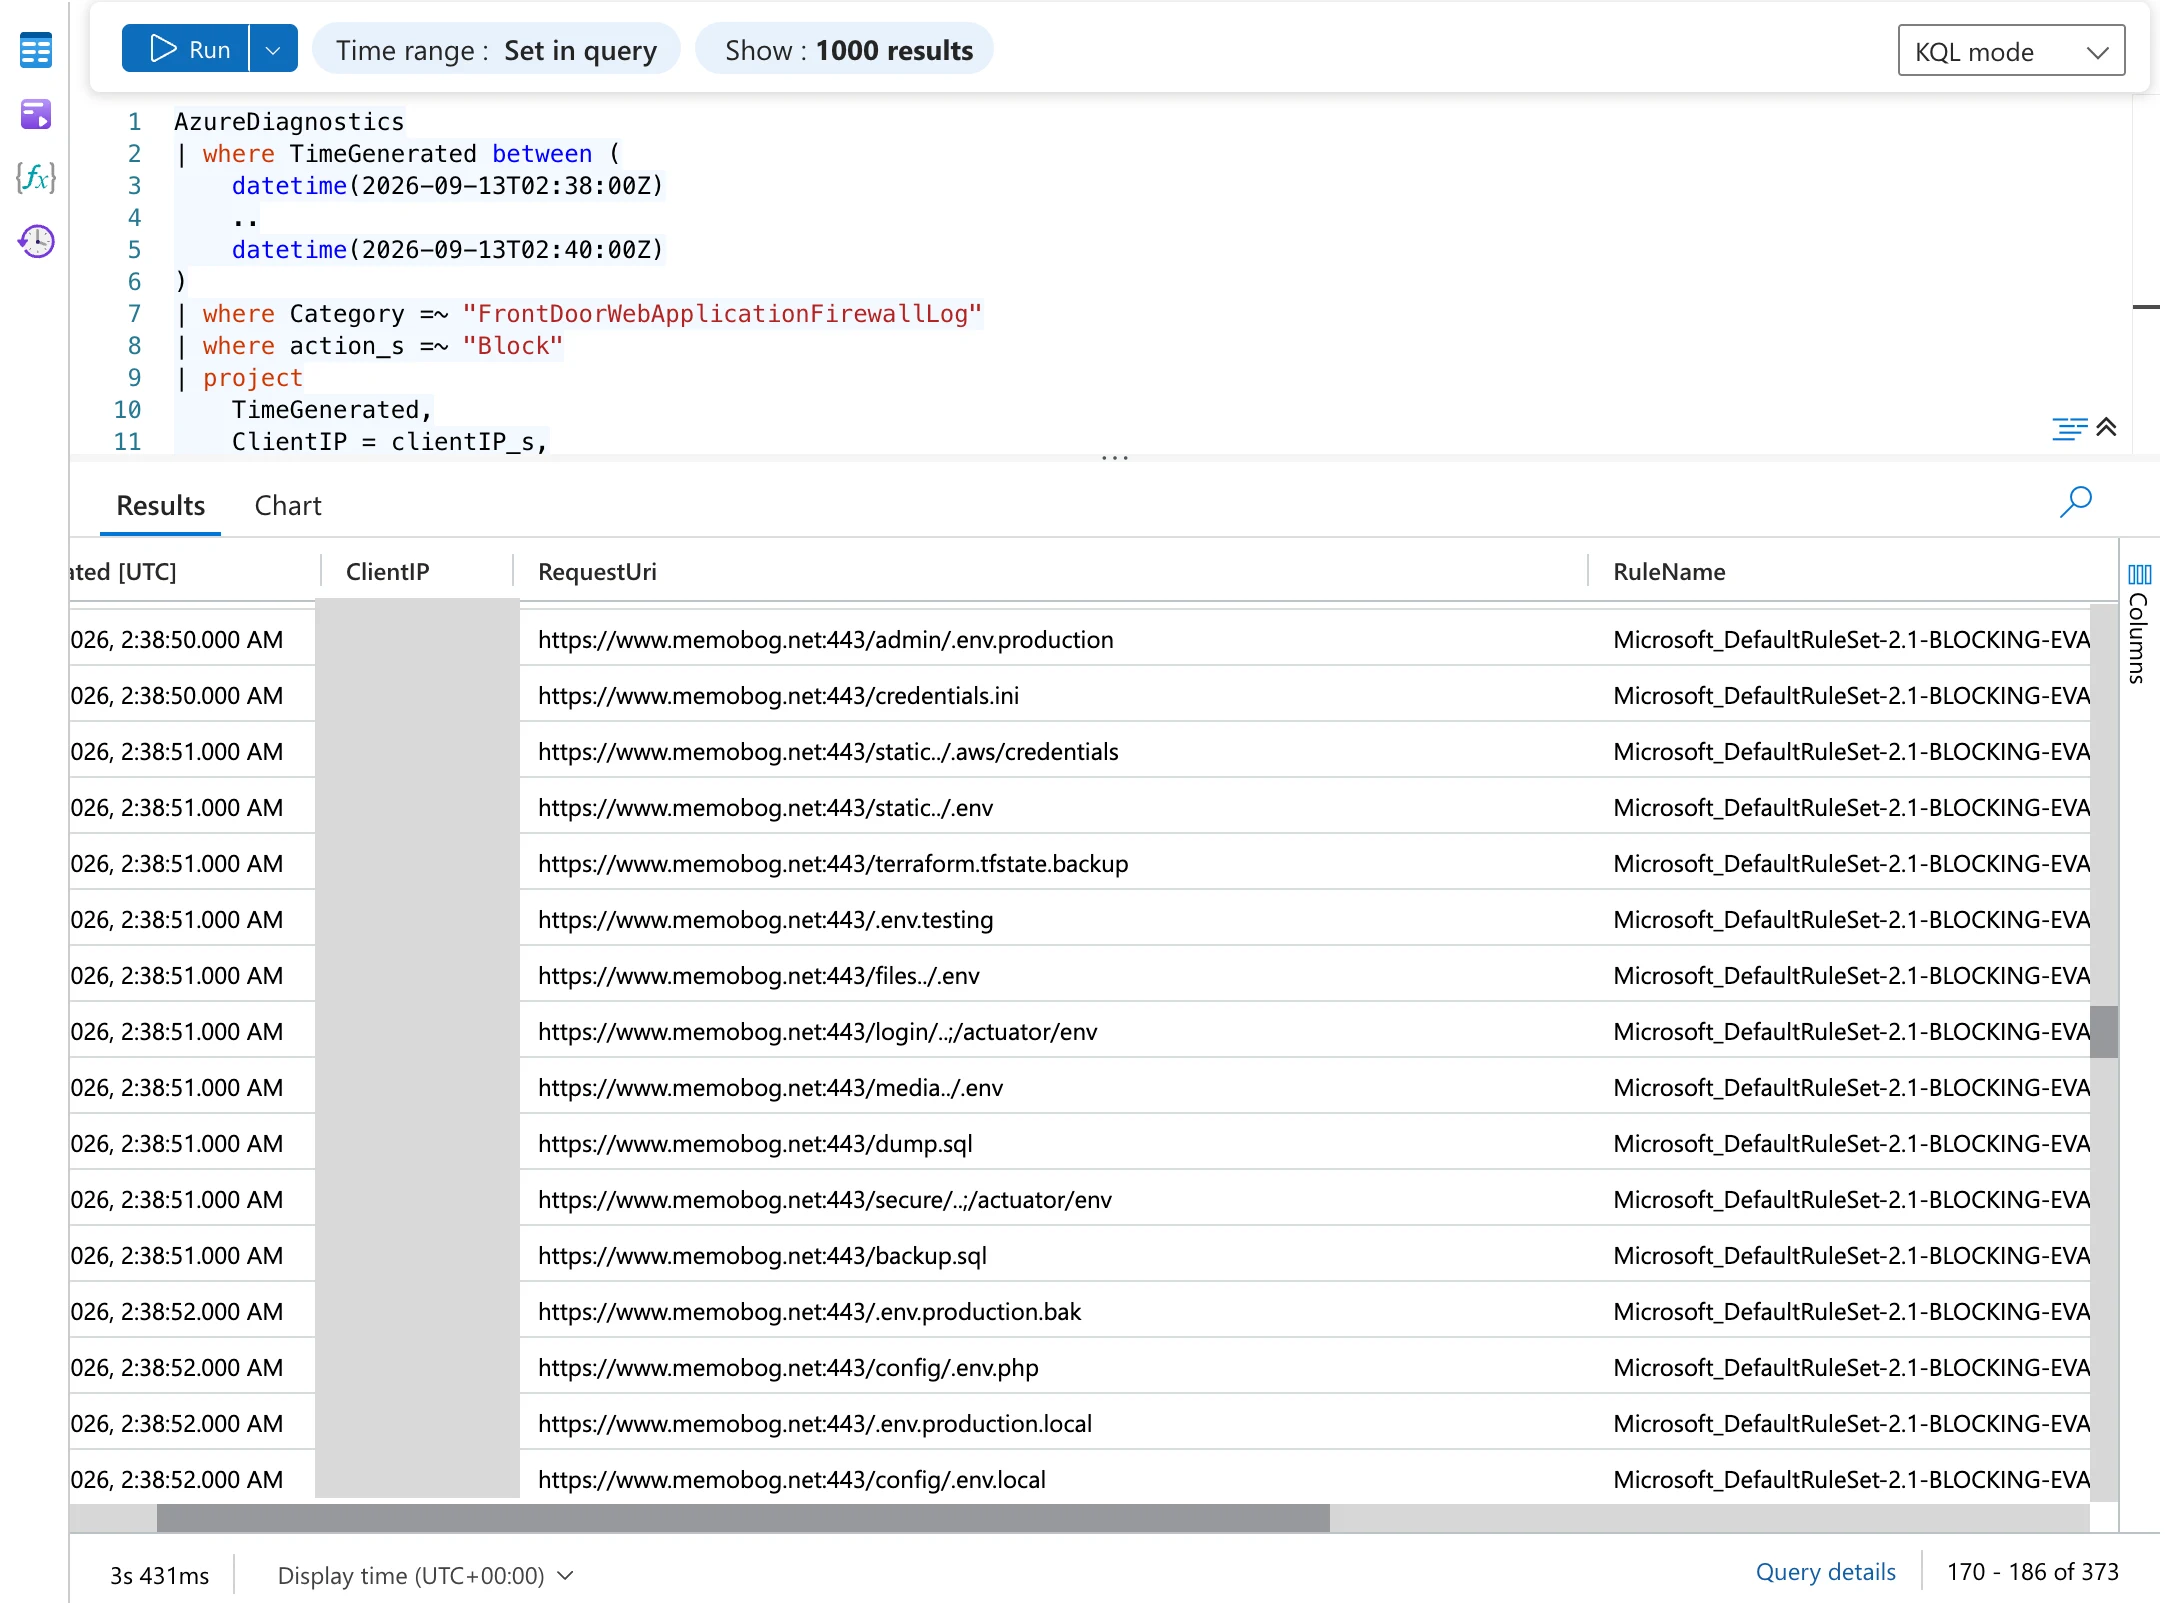Click the Block string on line 8
Image resolution: width=2165 pixels, height=1603 pixels.
point(512,346)
